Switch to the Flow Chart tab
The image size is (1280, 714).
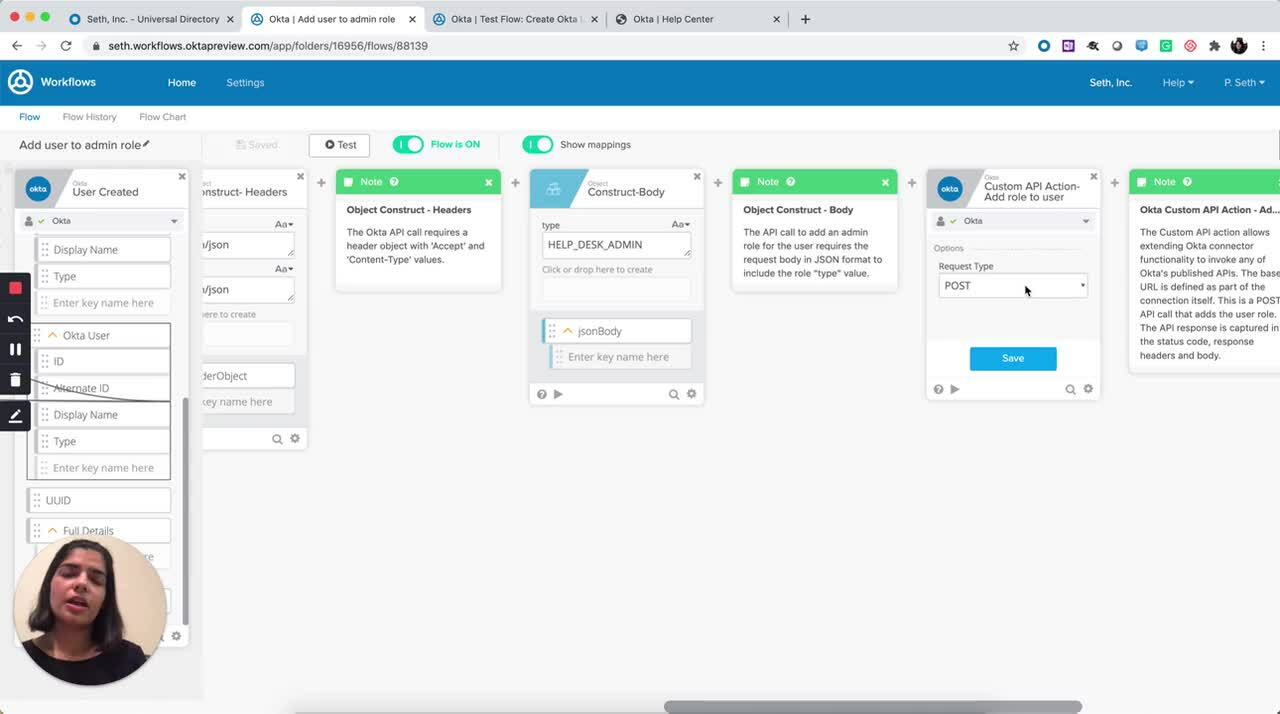163,117
